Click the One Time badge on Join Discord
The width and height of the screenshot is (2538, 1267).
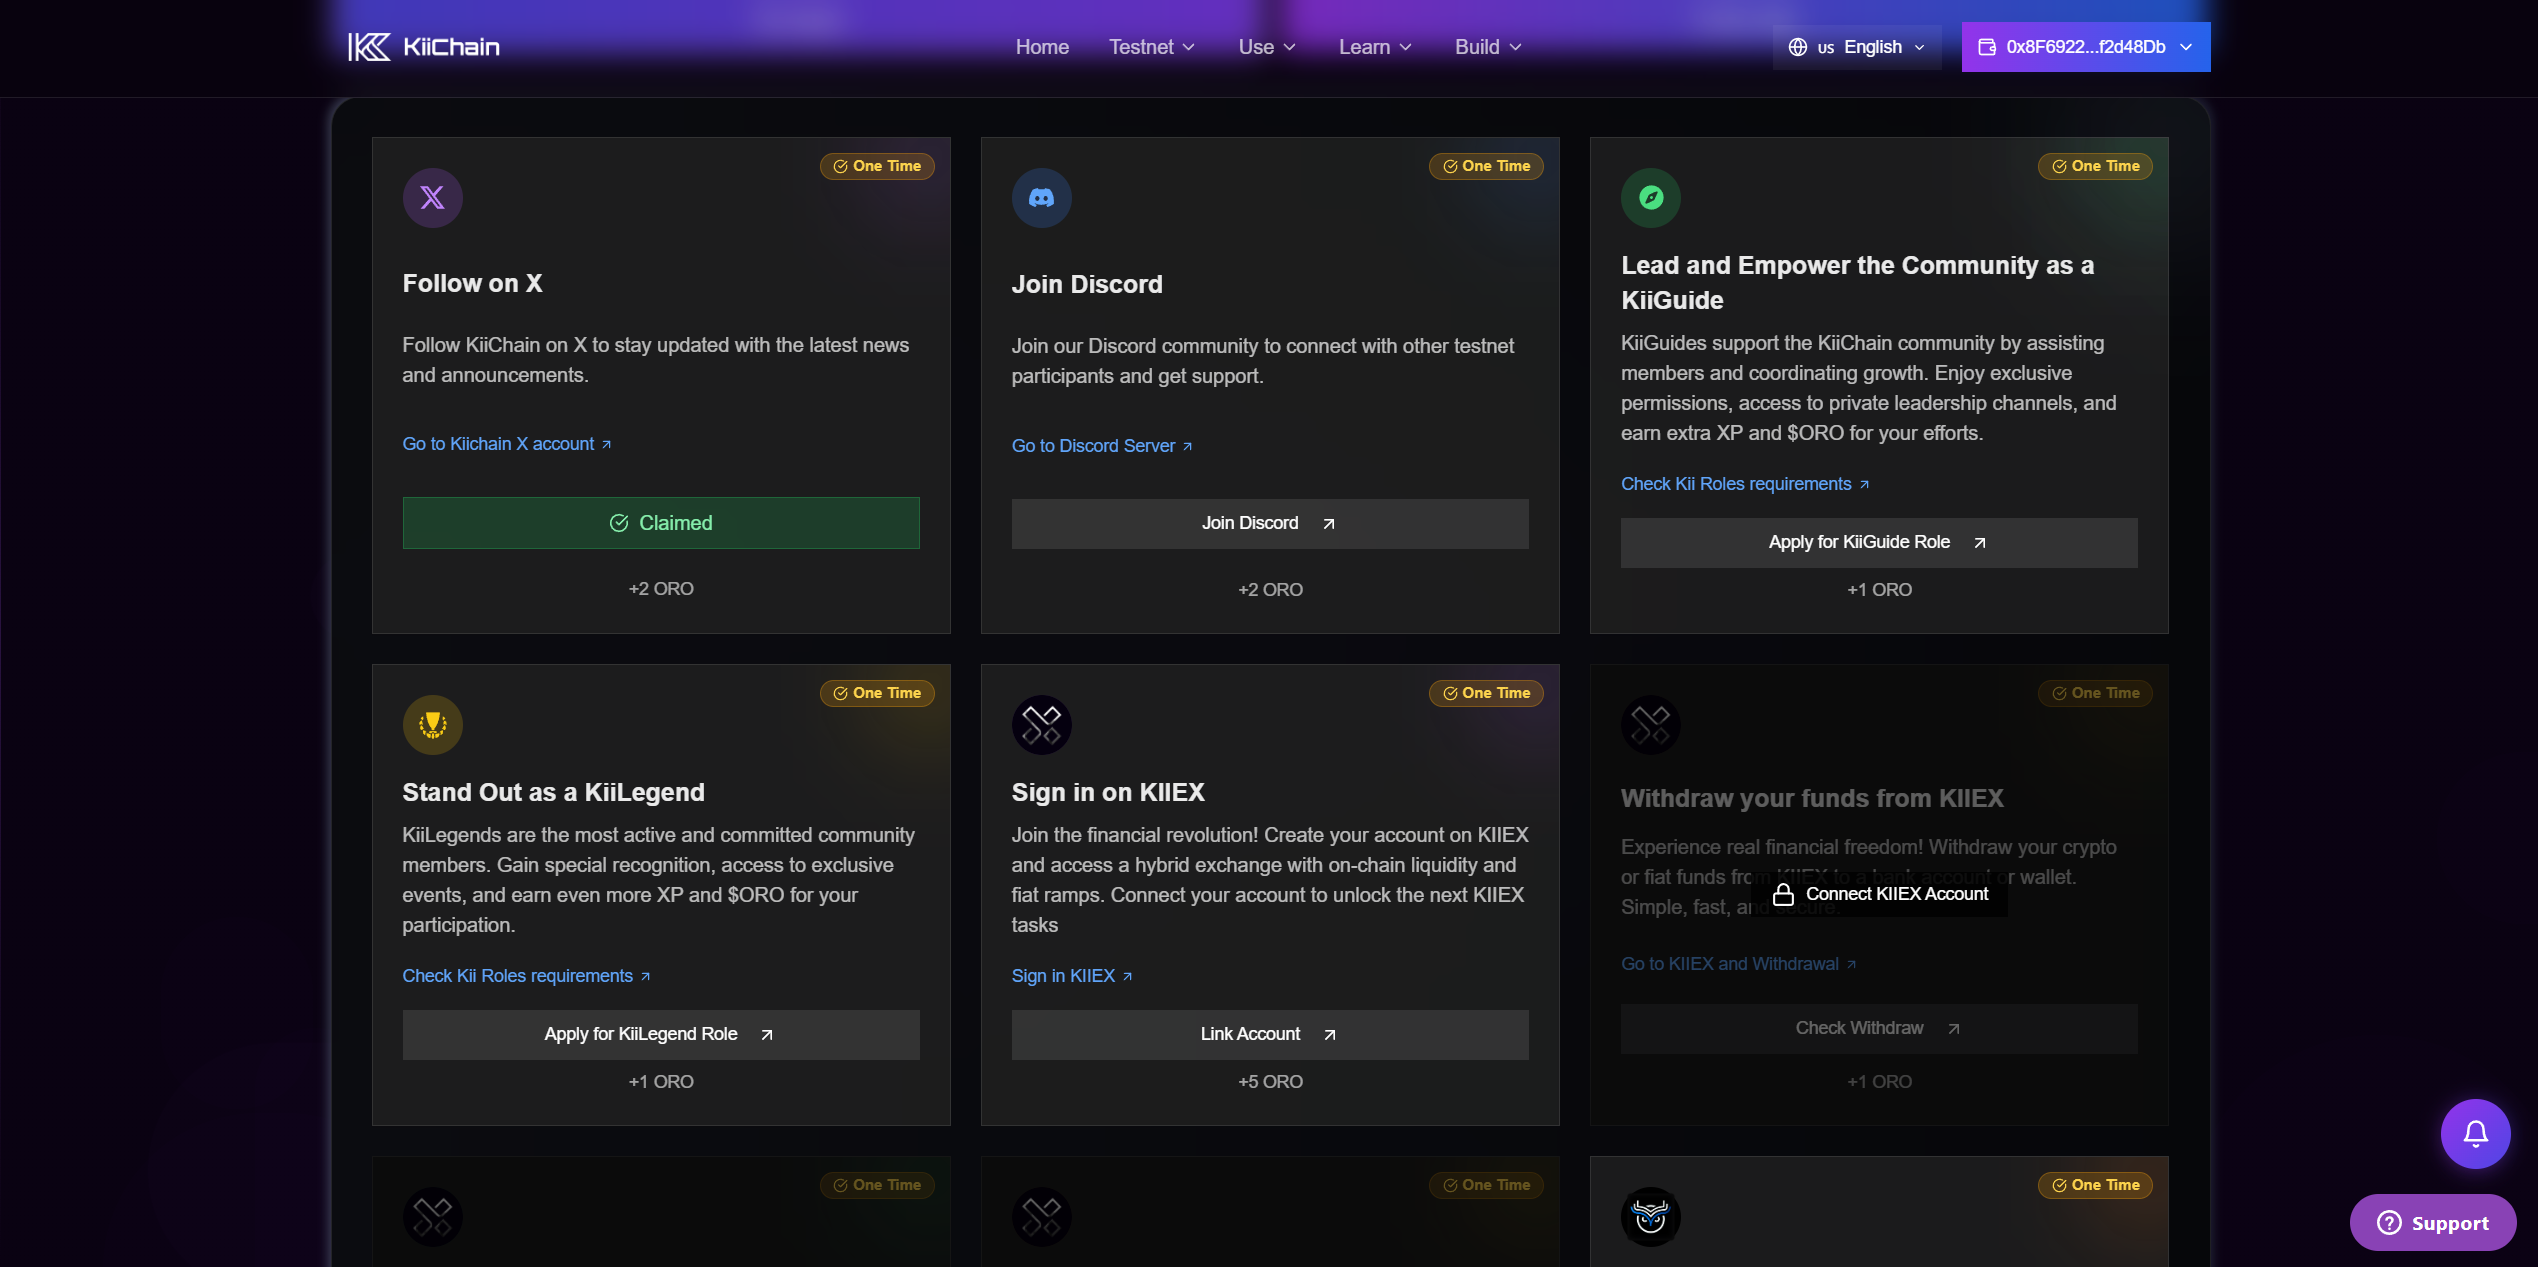coord(1486,166)
